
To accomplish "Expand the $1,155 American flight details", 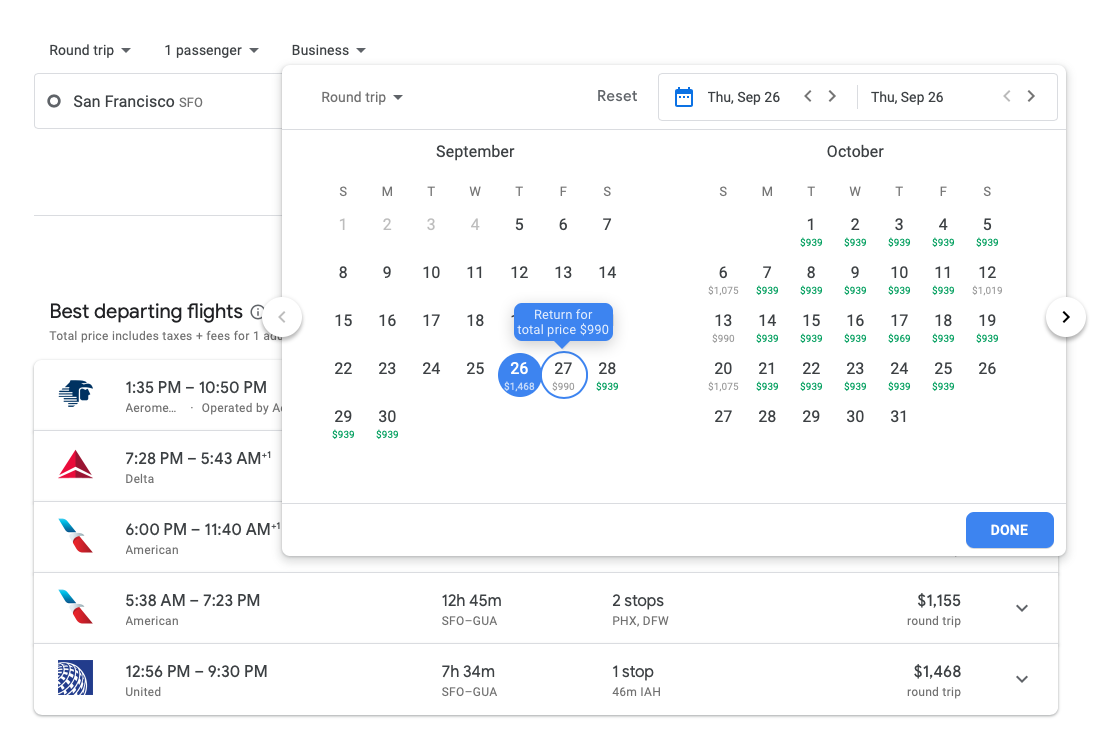I will click(1021, 608).
